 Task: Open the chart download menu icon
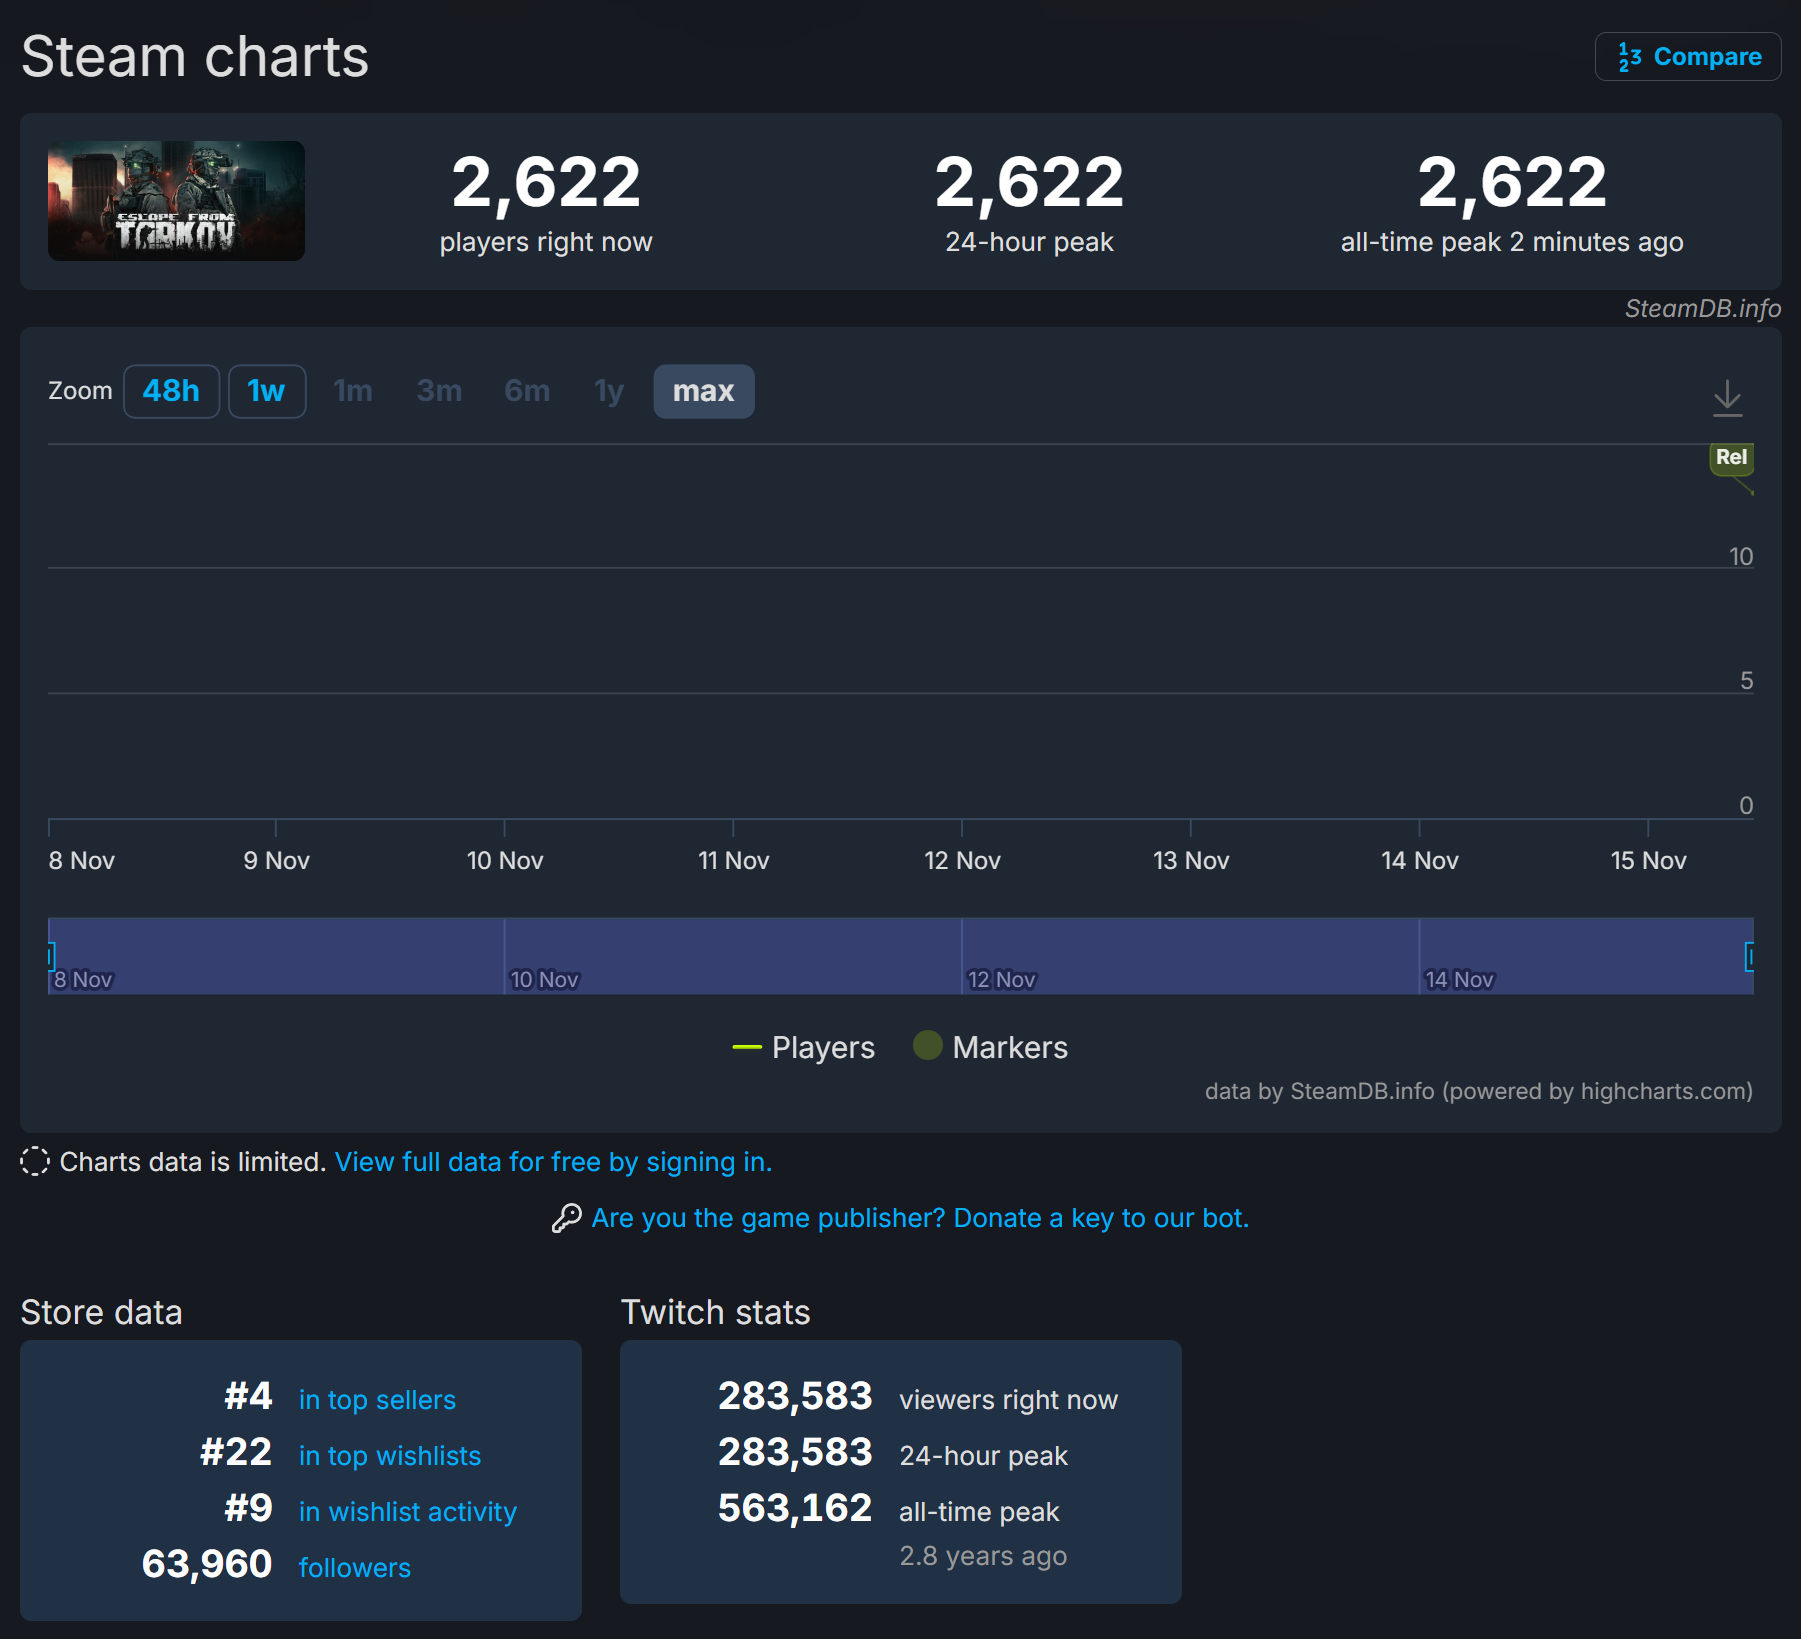point(1727,397)
